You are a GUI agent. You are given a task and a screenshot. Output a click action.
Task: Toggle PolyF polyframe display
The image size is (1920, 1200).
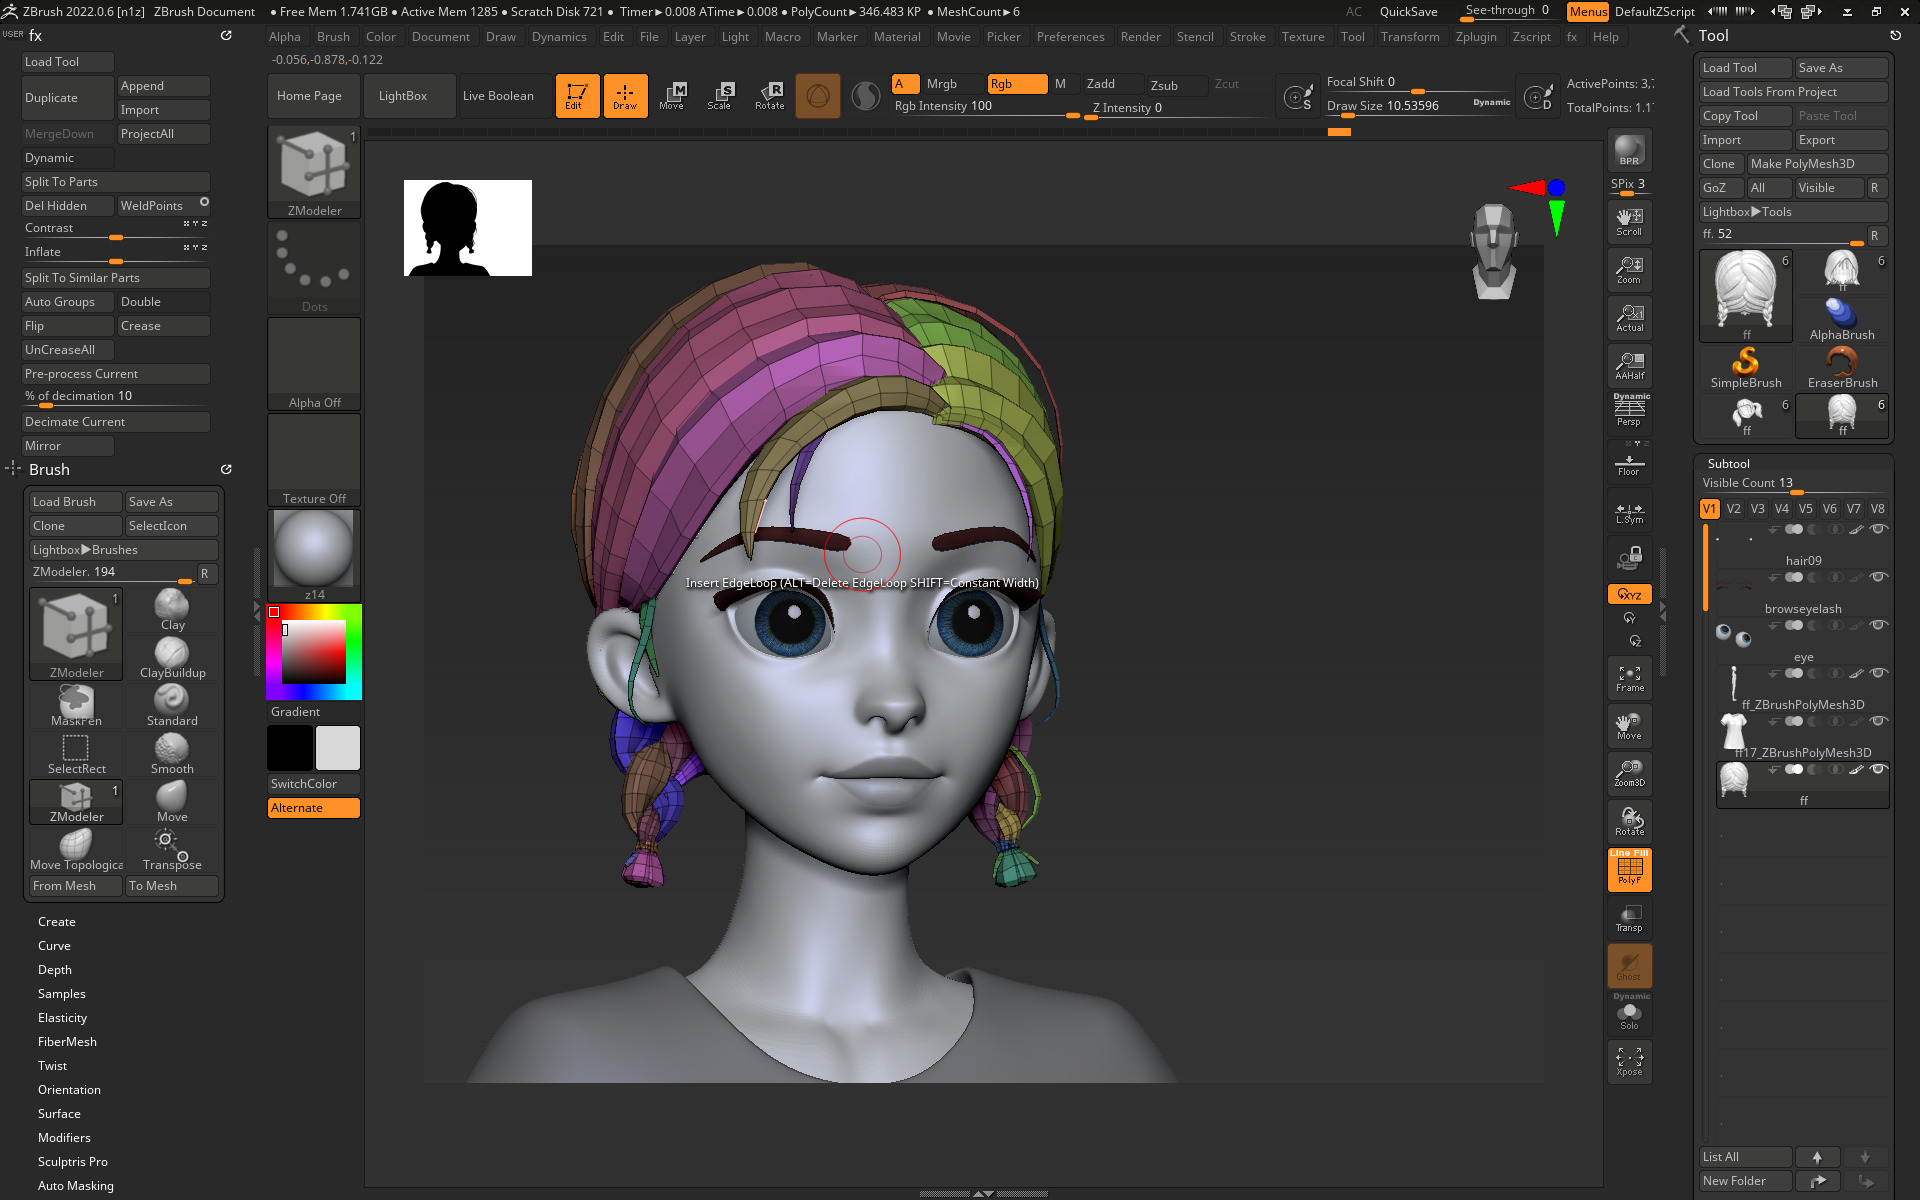click(1629, 869)
